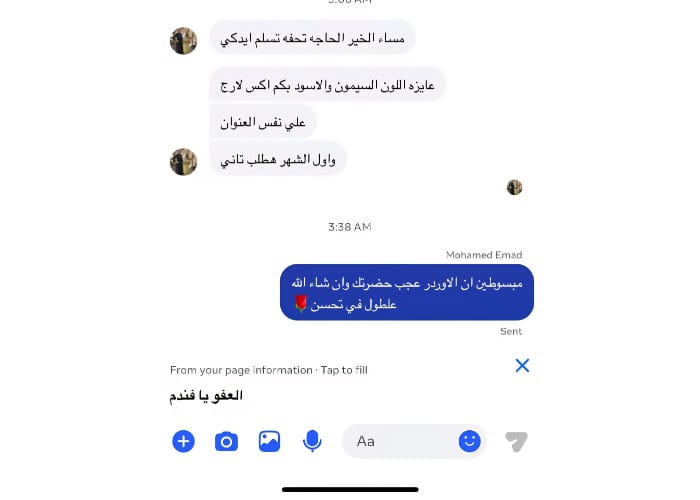The image size is (700, 500).
Task: Tap the message واول الشهر هطلب تاني
Action: click(278, 159)
